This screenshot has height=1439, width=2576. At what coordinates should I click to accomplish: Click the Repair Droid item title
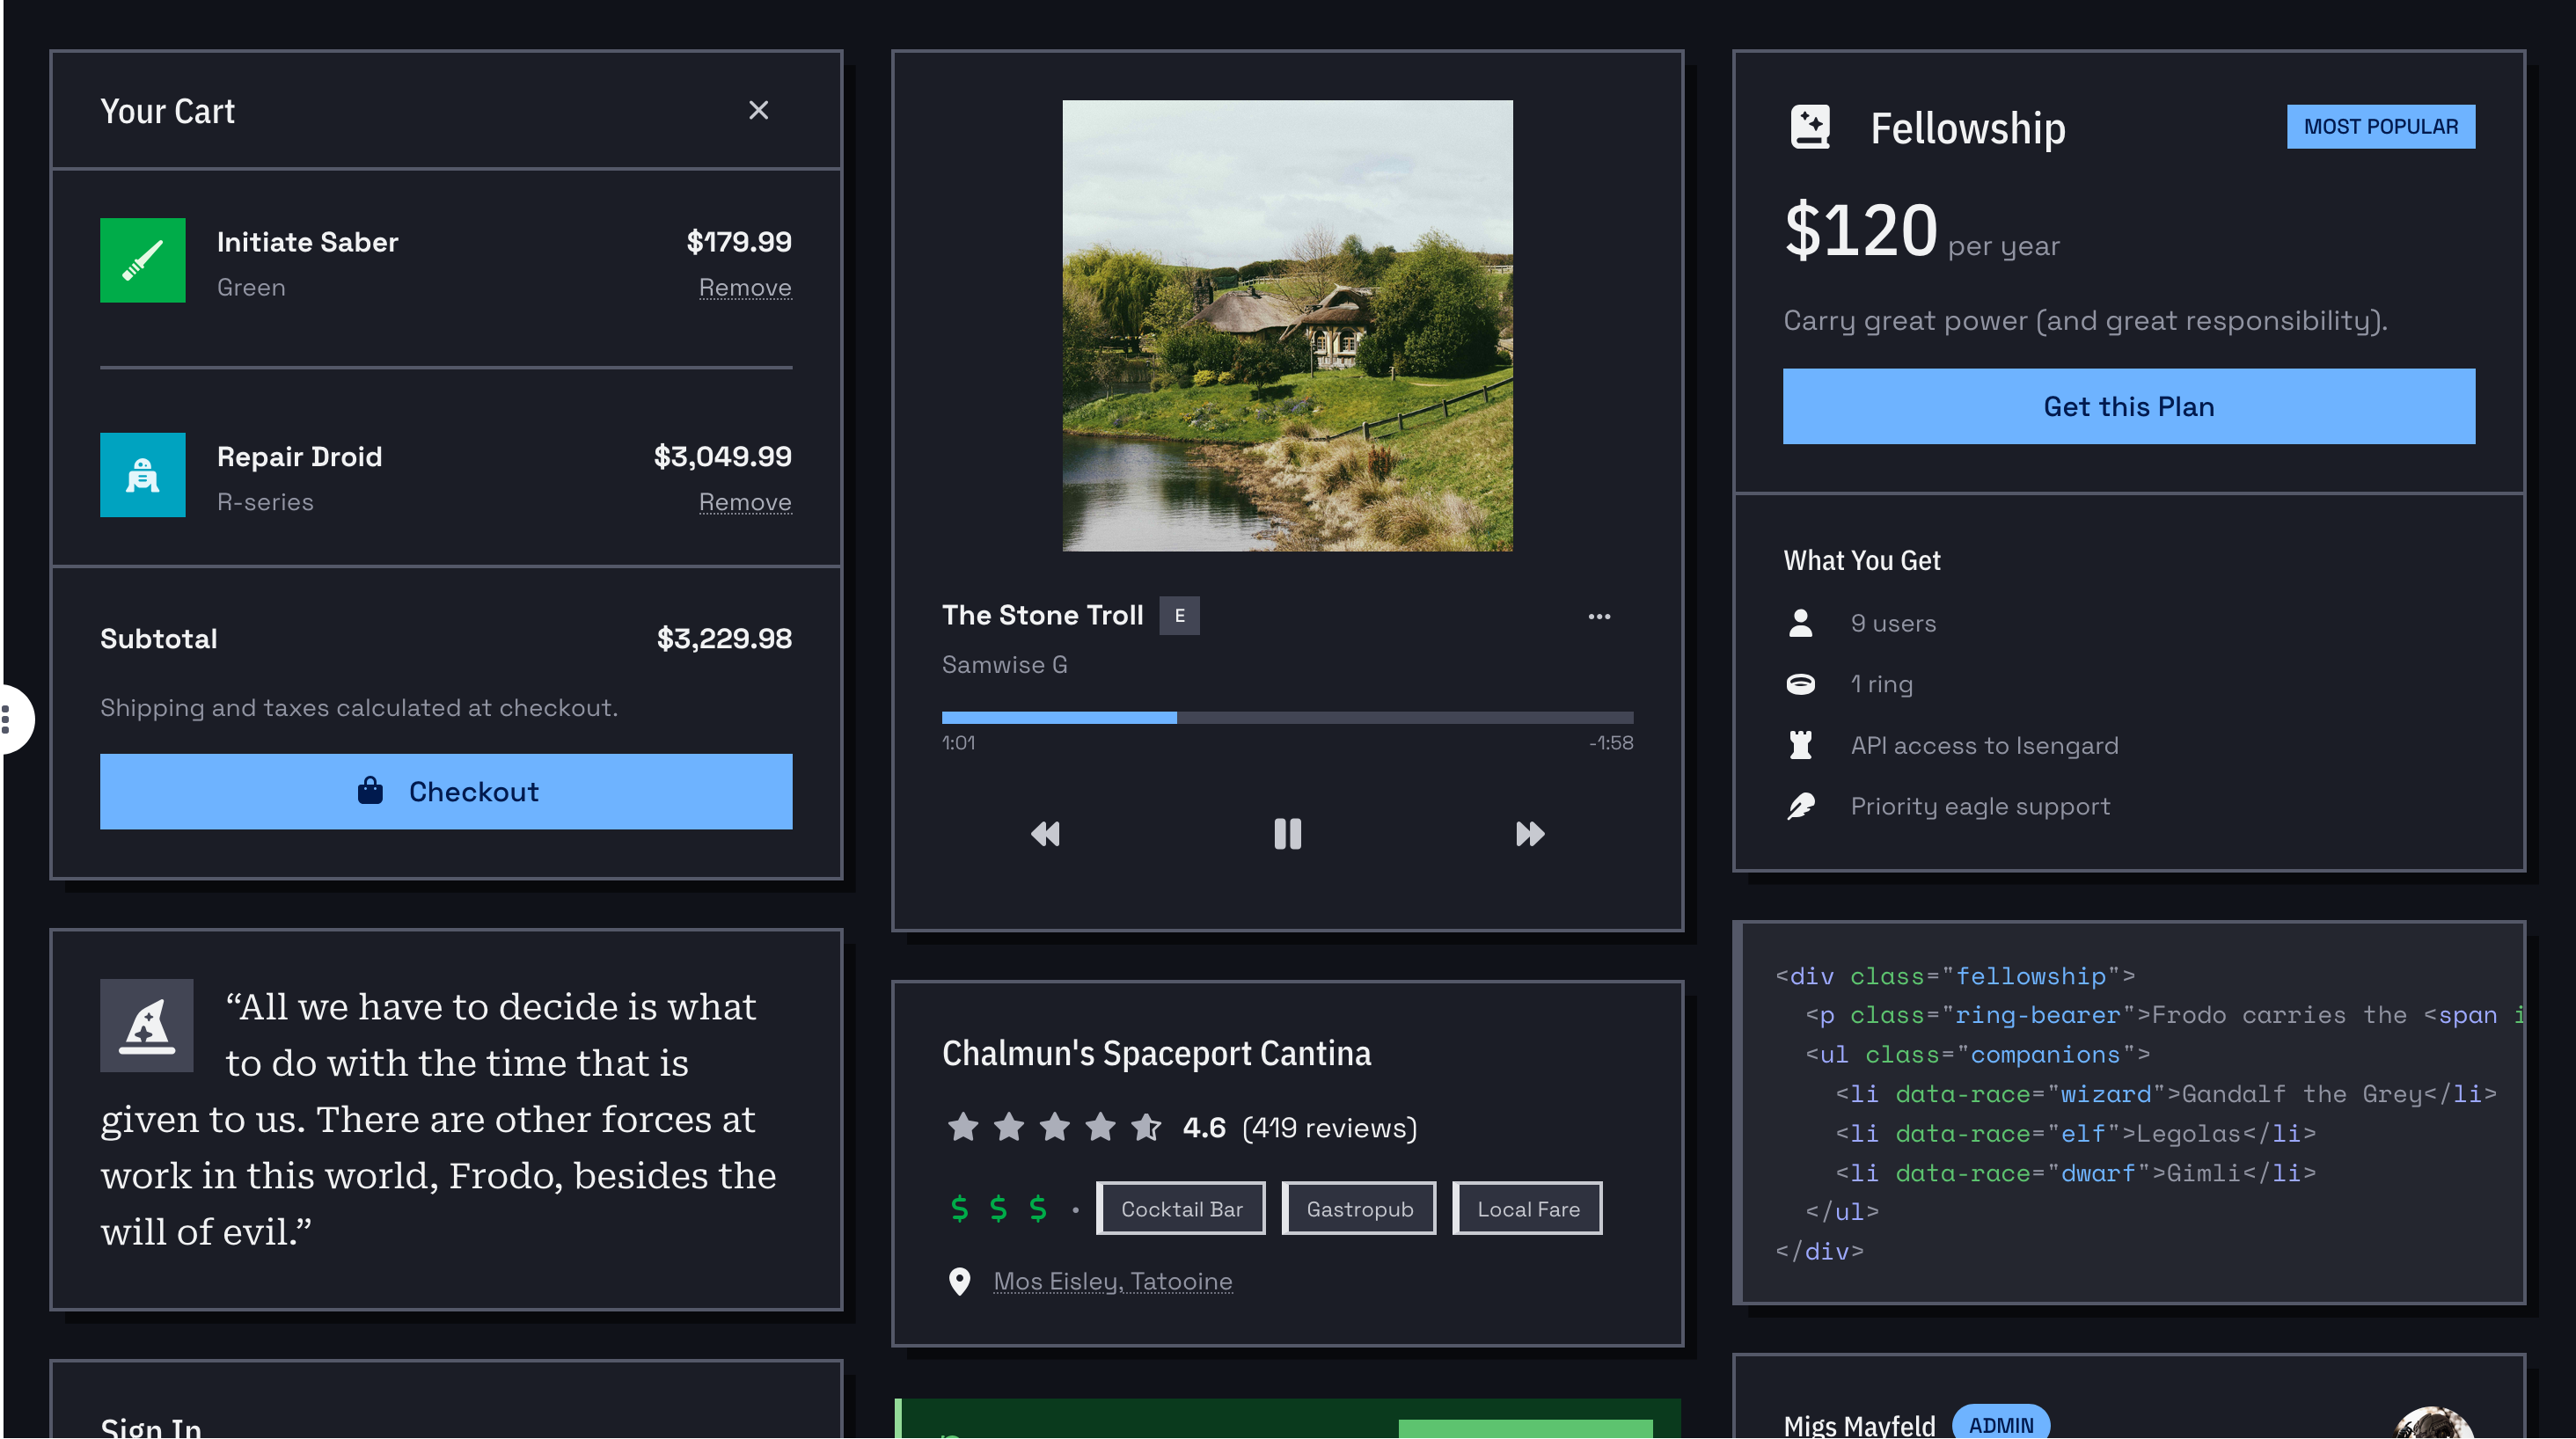click(299, 457)
